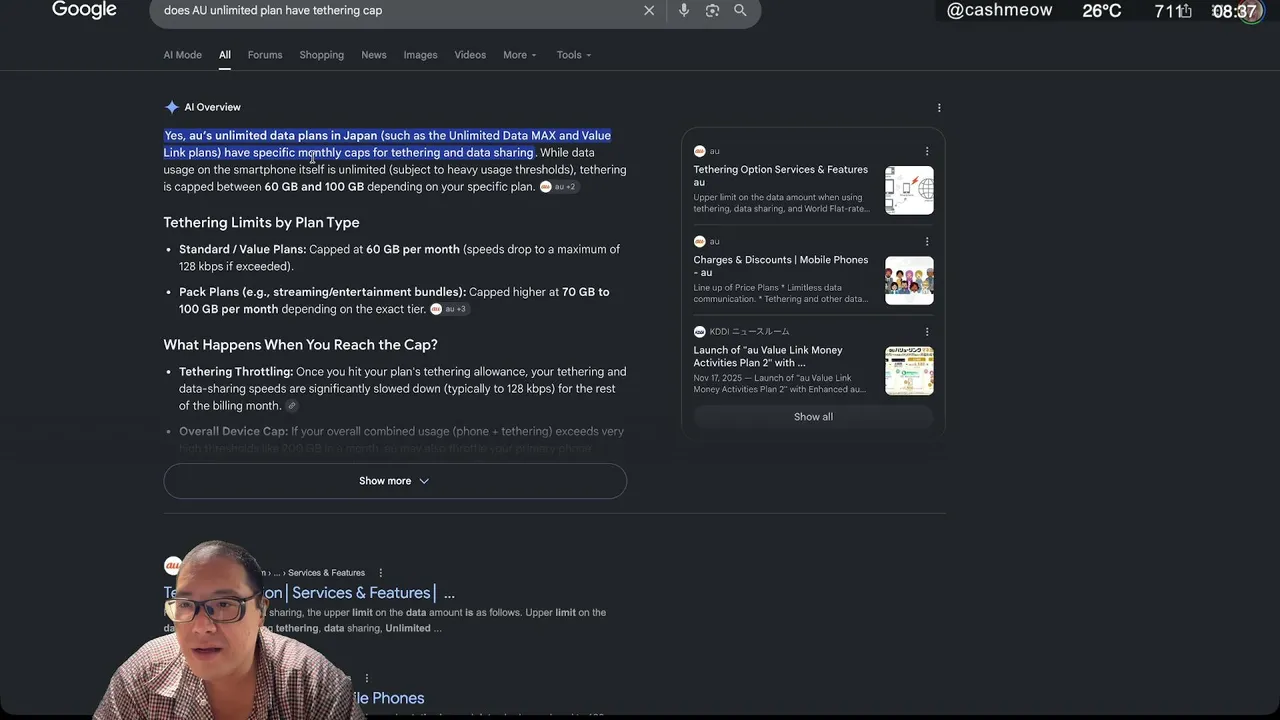Screen dimensions: 1280x720
Task: Click thumbnail of au Value Link Money card
Action: [909, 370]
